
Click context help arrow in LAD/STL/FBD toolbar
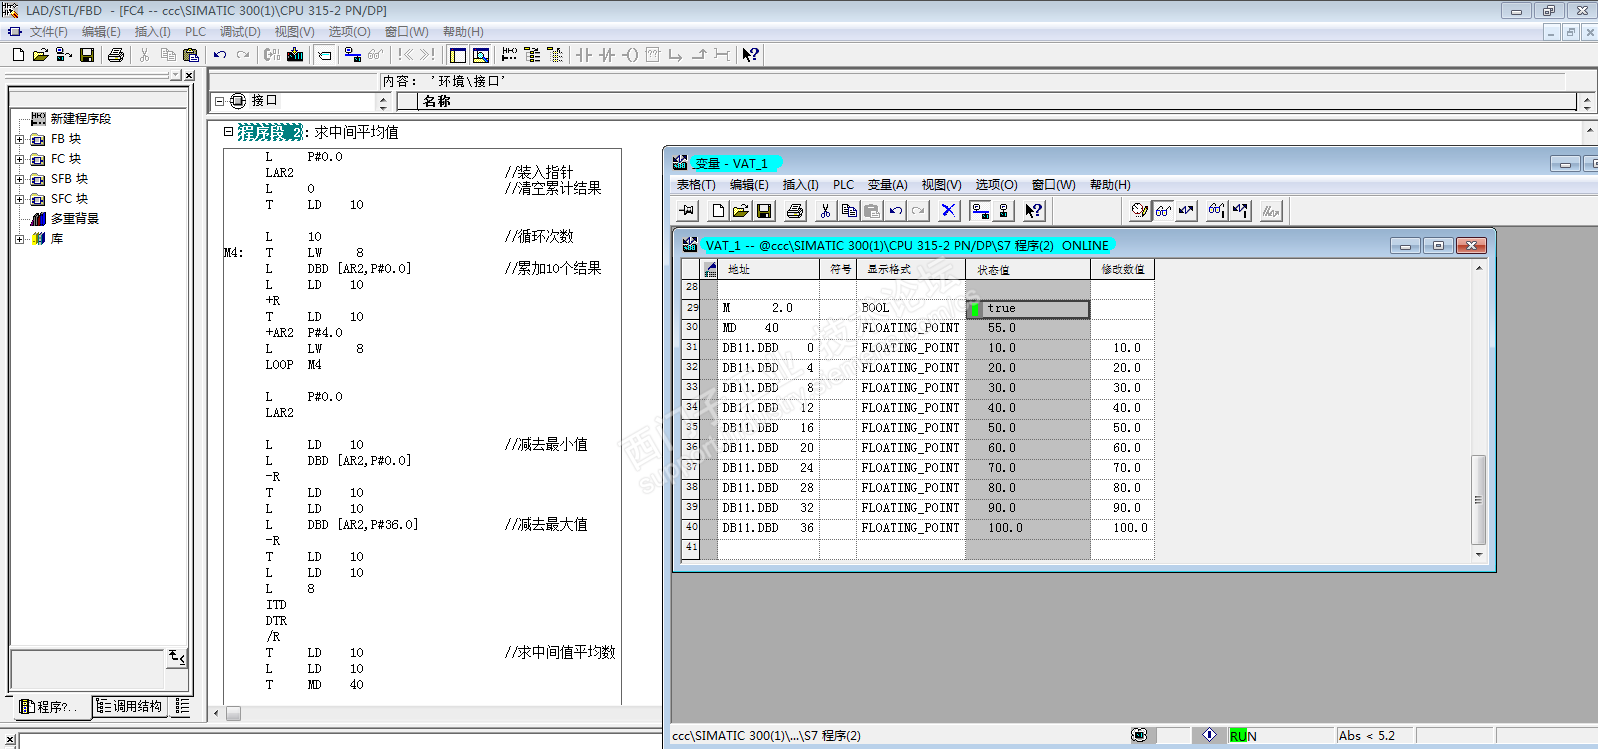point(750,55)
